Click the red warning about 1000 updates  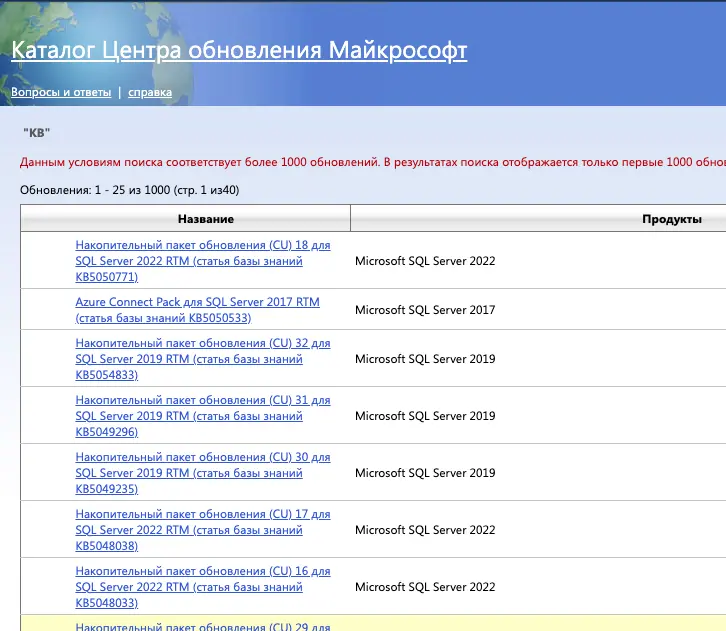tap(373, 162)
